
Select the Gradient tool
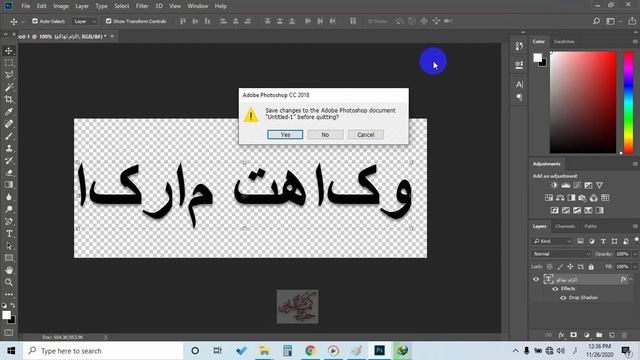click(9, 185)
